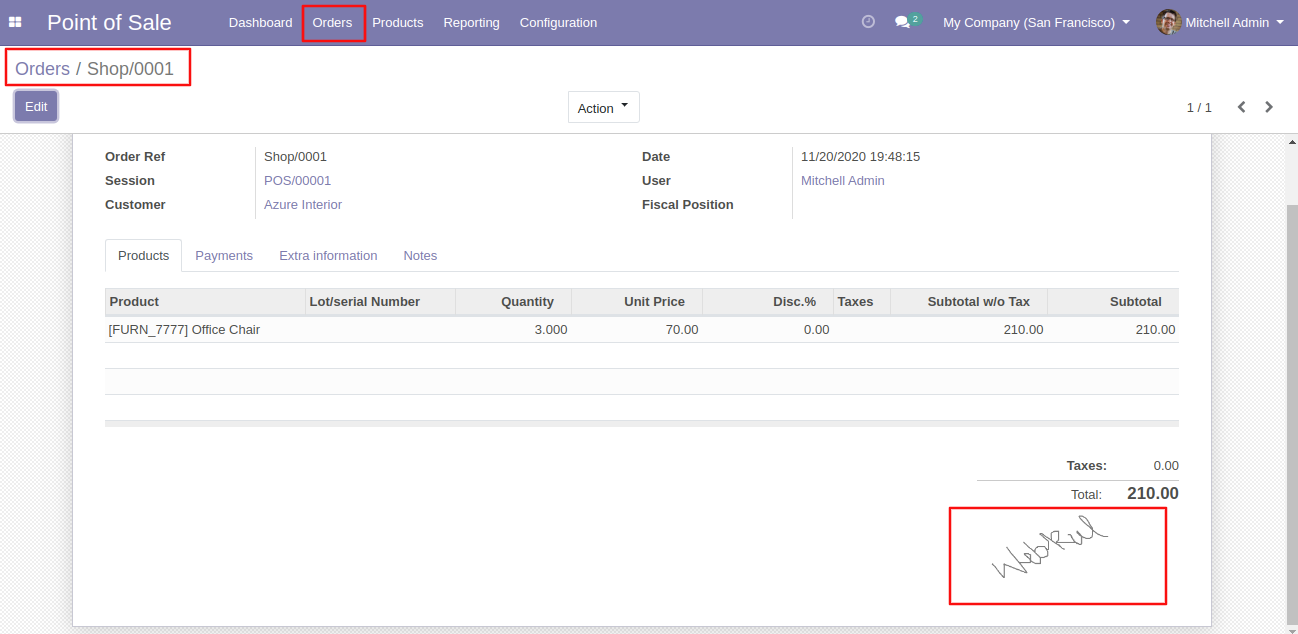
Task: Click the Unit Price column header
Action: [637, 302]
